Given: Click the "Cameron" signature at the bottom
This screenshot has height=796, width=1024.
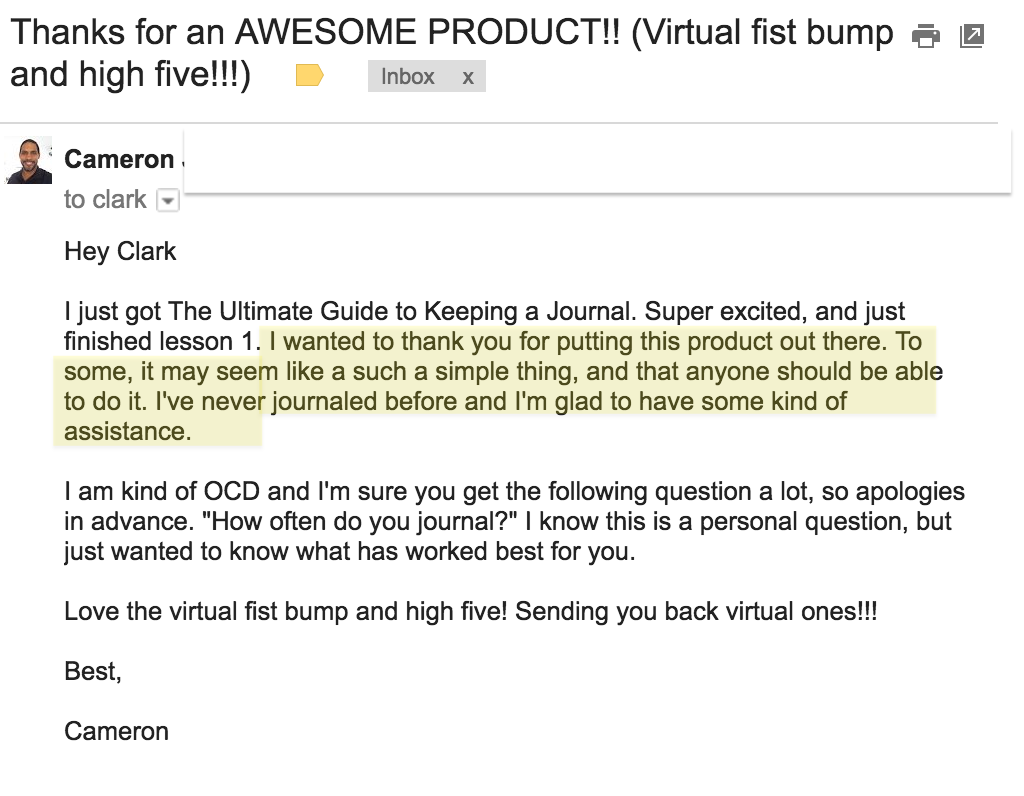Looking at the screenshot, I should tap(116, 731).
